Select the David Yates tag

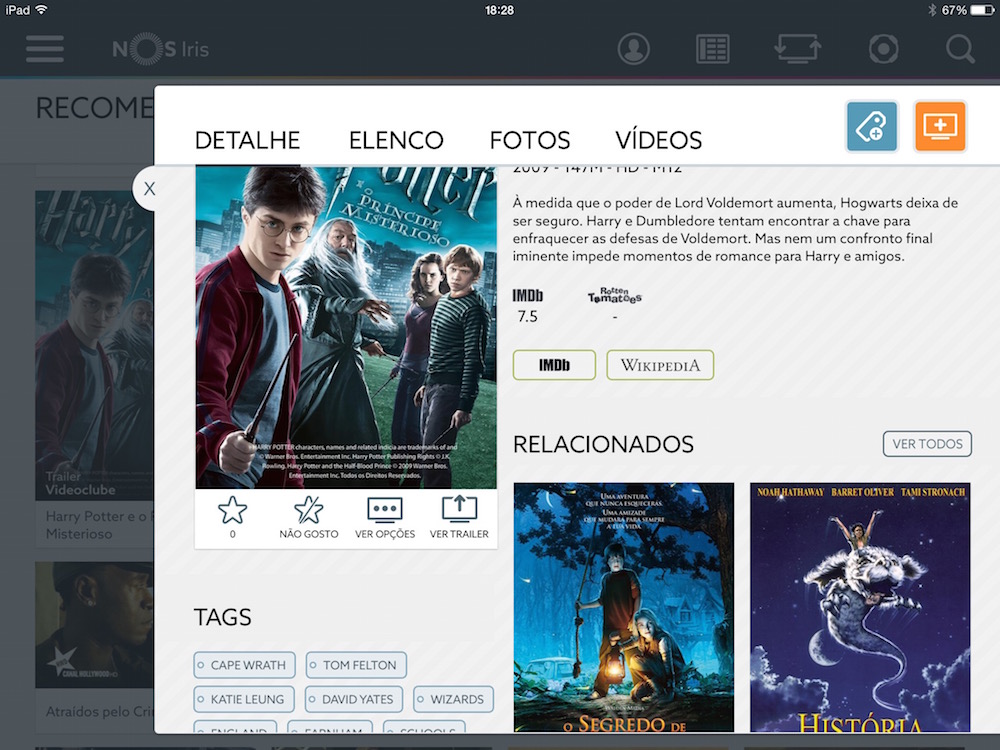(x=354, y=699)
